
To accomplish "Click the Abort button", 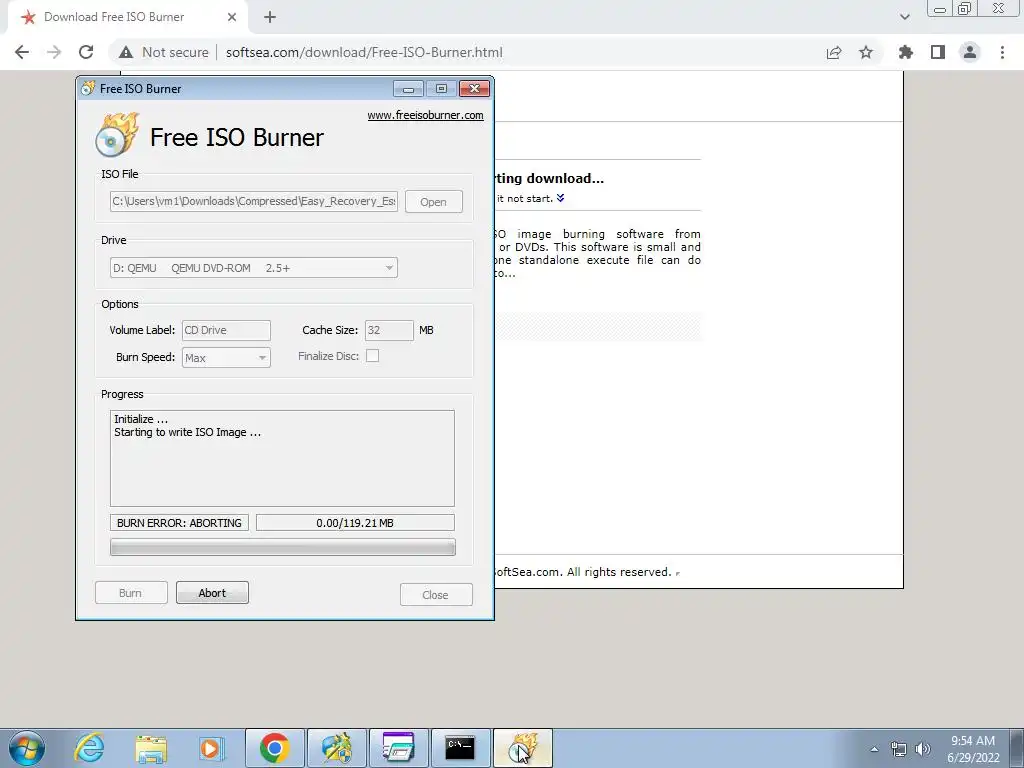I will (212, 593).
